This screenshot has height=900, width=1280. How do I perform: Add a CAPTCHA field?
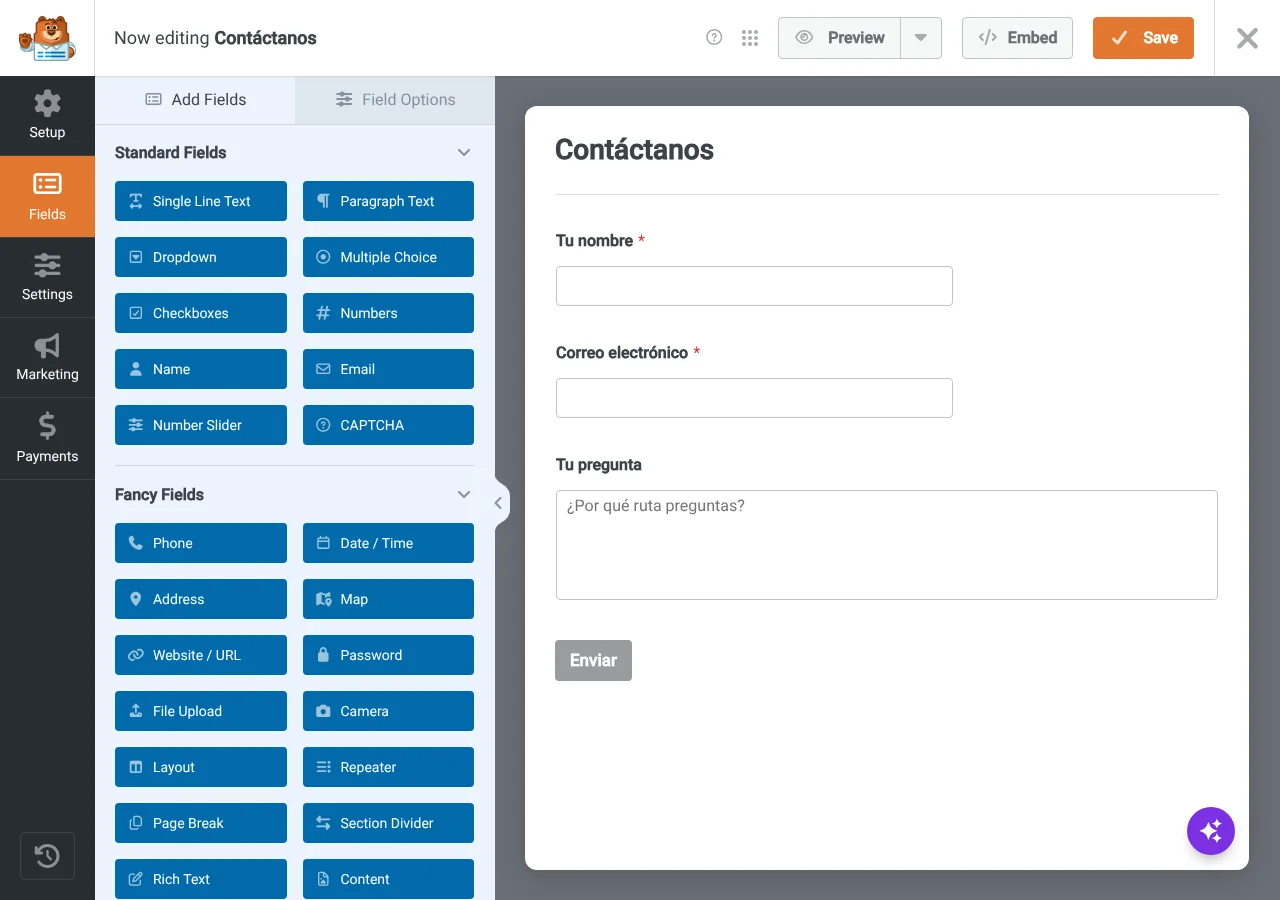click(x=388, y=425)
